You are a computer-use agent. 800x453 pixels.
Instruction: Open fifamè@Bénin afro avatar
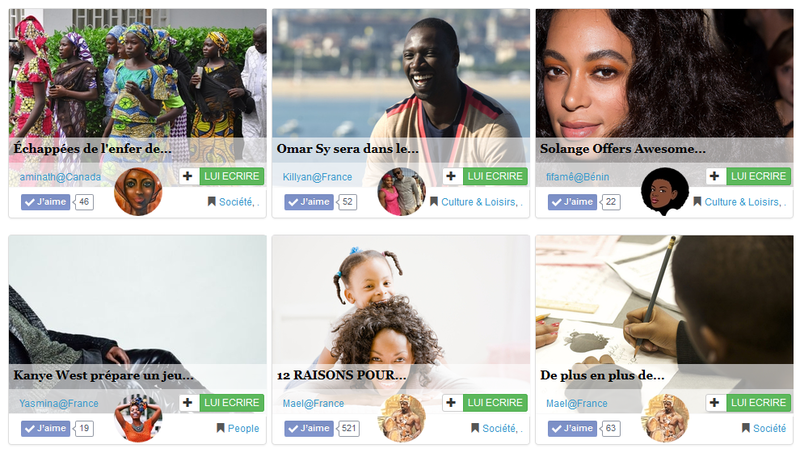click(665, 192)
